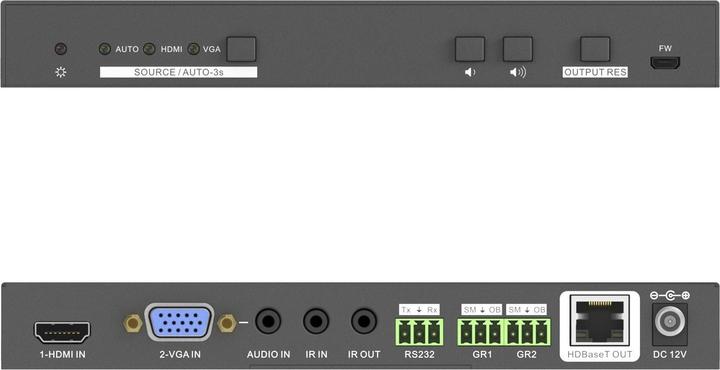
Task: Click the RS232 green terminal block
Action: (419, 332)
